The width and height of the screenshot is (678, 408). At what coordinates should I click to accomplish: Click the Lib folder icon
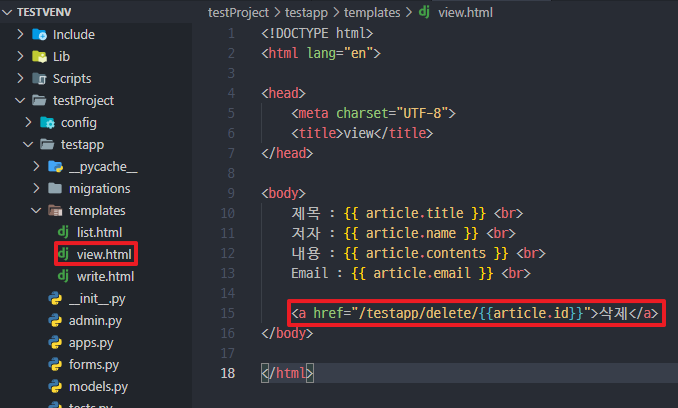pyautogui.click(x=39, y=57)
